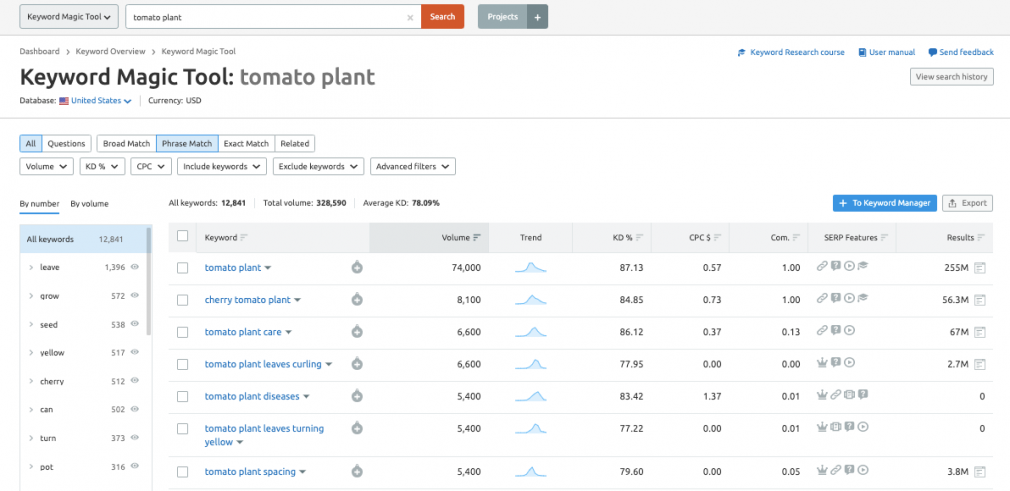Switch to 'By volume' grouping tab

[x=90, y=204]
